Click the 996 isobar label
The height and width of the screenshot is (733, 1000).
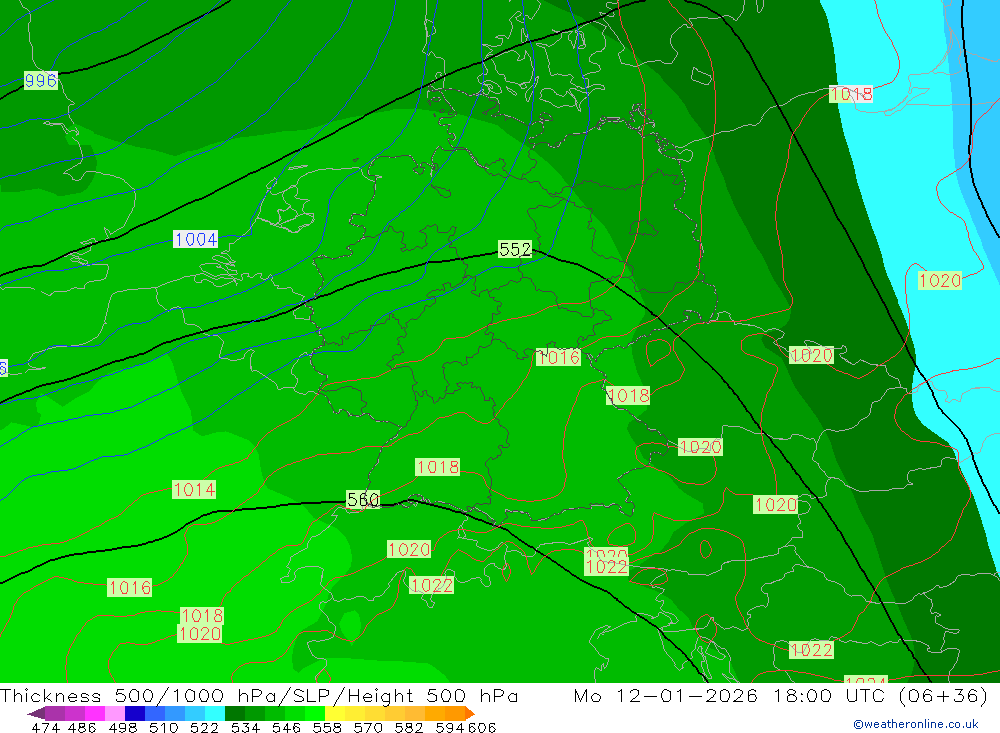pyautogui.click(x=41, y=80)
